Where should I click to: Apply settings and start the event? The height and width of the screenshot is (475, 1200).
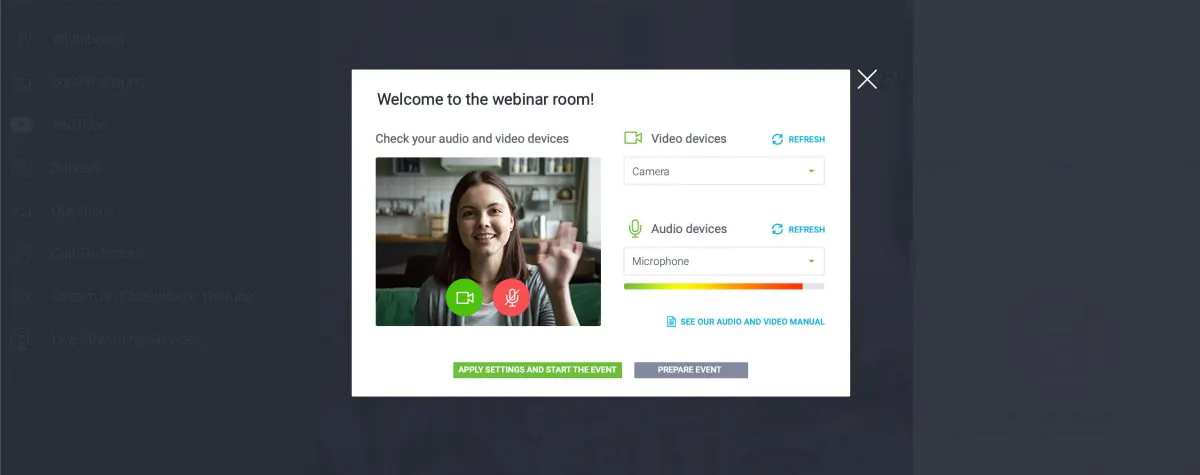coord(537,370)
